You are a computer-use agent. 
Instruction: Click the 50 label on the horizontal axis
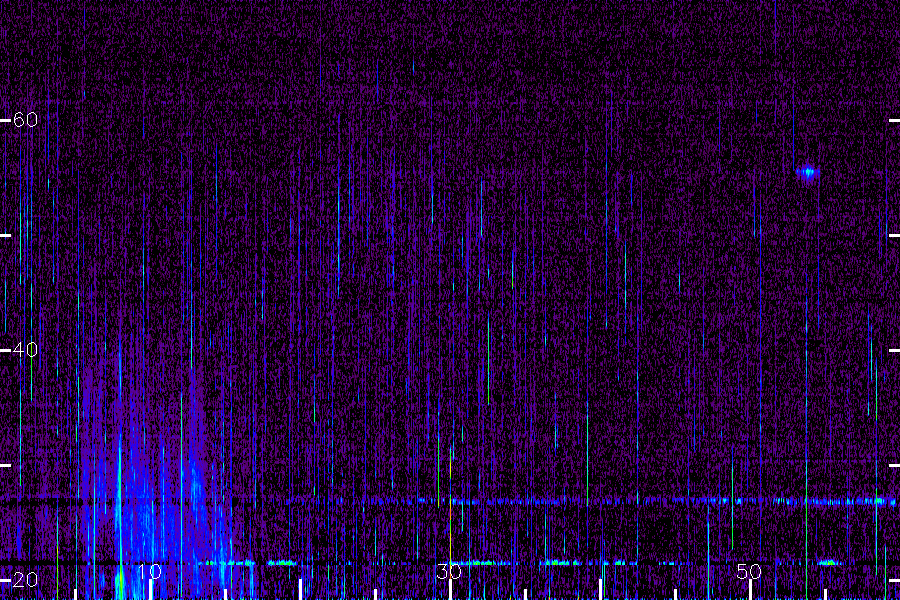click(x=749, y=571)
